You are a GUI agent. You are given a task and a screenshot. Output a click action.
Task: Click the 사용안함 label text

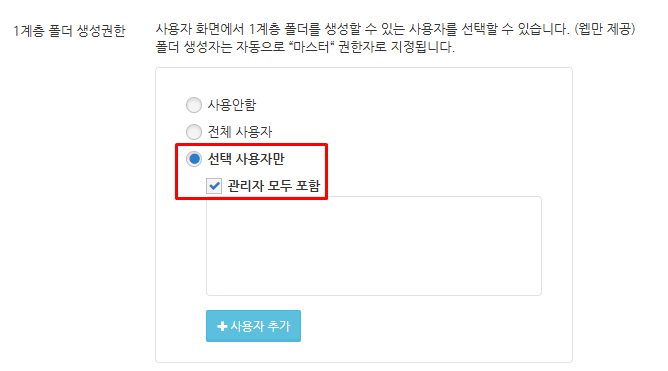tap(232, 105)
